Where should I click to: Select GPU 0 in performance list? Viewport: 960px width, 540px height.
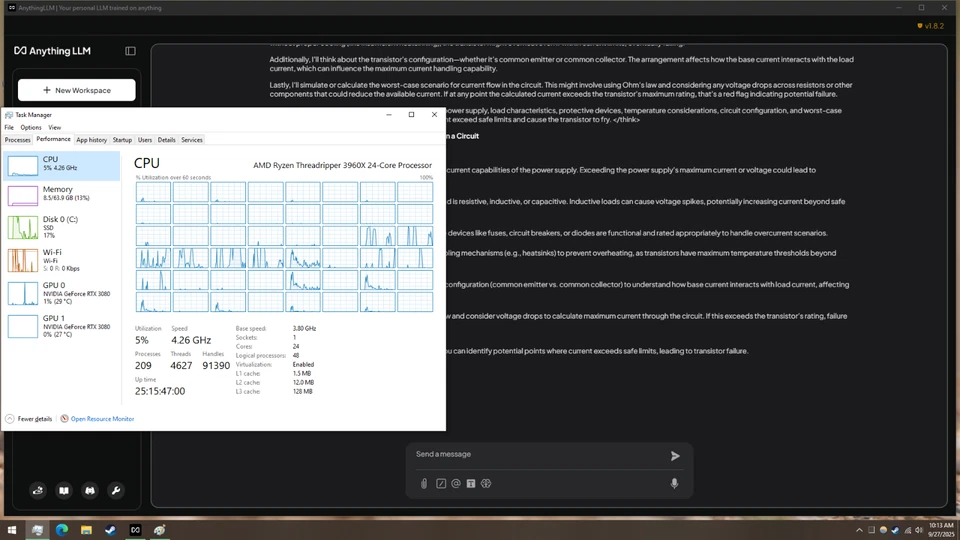[61, 293]
